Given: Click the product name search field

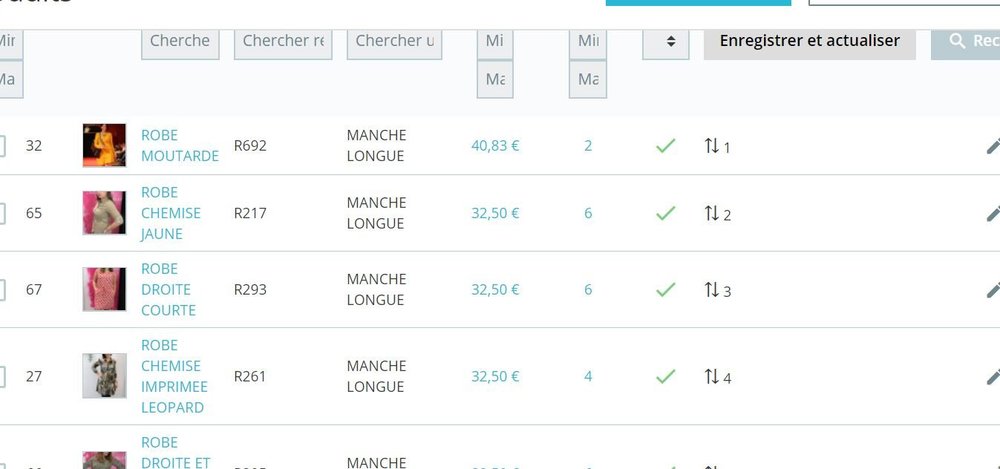Looking at the screenshot, I should point(180,42).
